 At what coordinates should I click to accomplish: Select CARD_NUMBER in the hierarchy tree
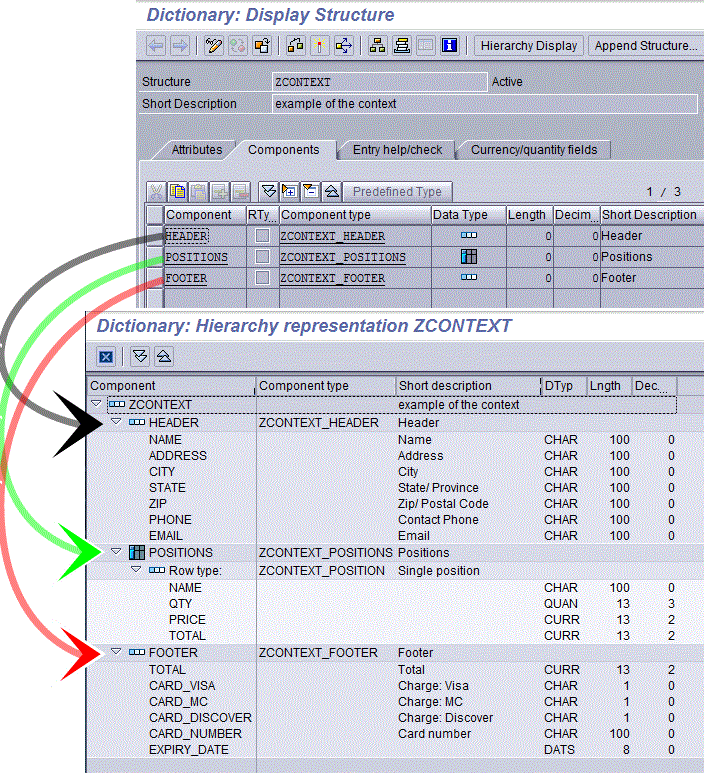pyautogui.click(x=195, y=734)
